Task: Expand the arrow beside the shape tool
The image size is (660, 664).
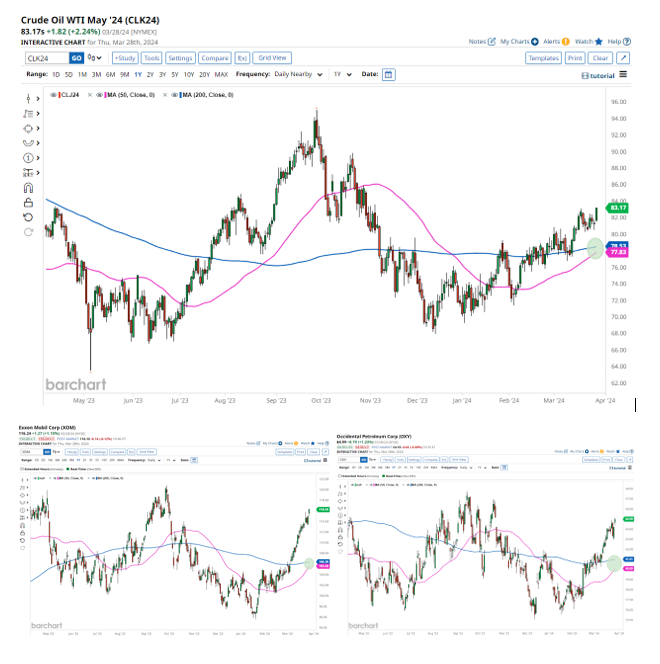Action: point(38,128)
